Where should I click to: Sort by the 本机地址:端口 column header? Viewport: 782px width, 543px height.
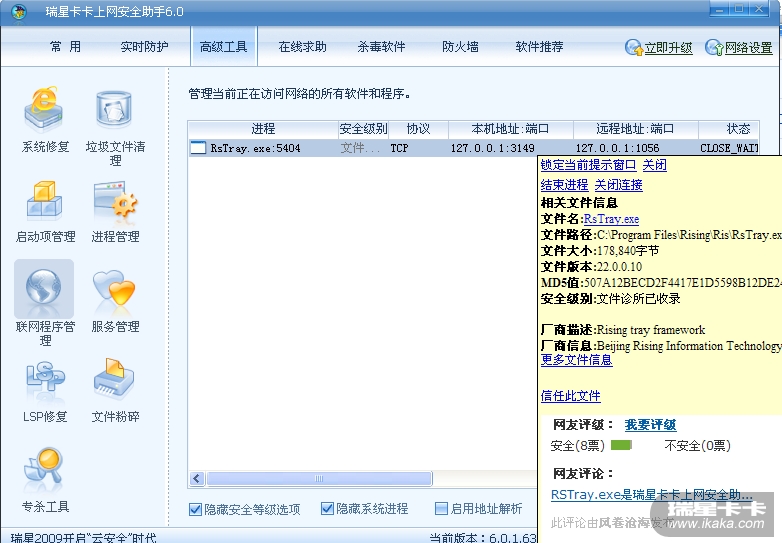[x=510, y=129]
